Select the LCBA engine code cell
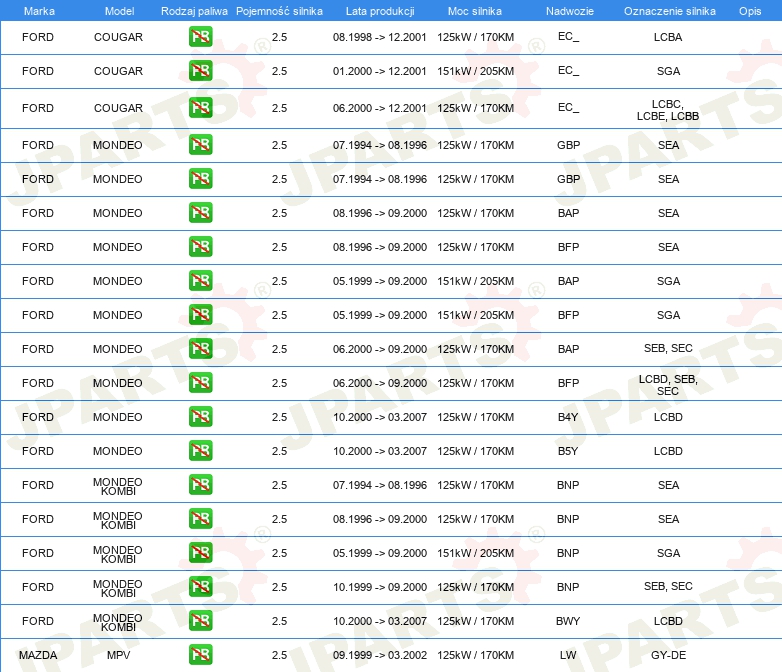Image resolution: width=782 pixels, height=672 pixels. pos(668,37)
